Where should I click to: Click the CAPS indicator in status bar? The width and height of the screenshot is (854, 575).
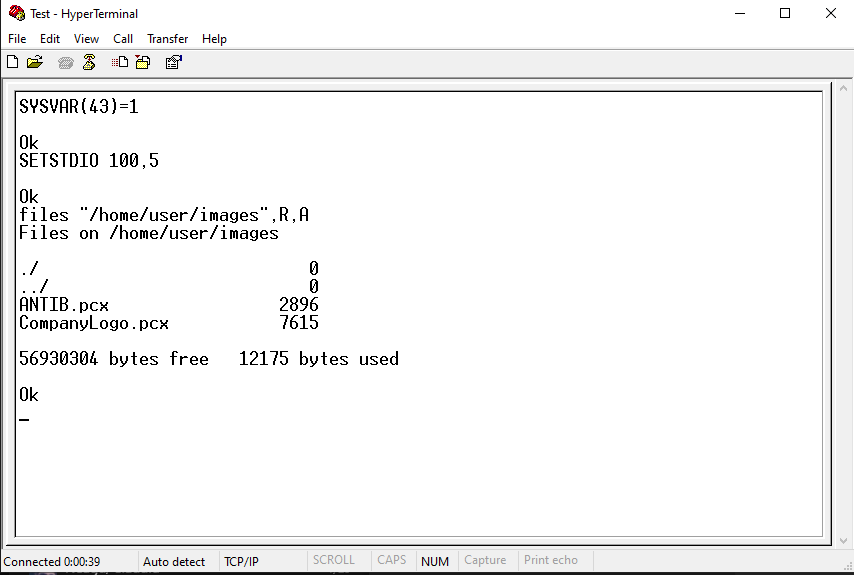pos(392,560)
